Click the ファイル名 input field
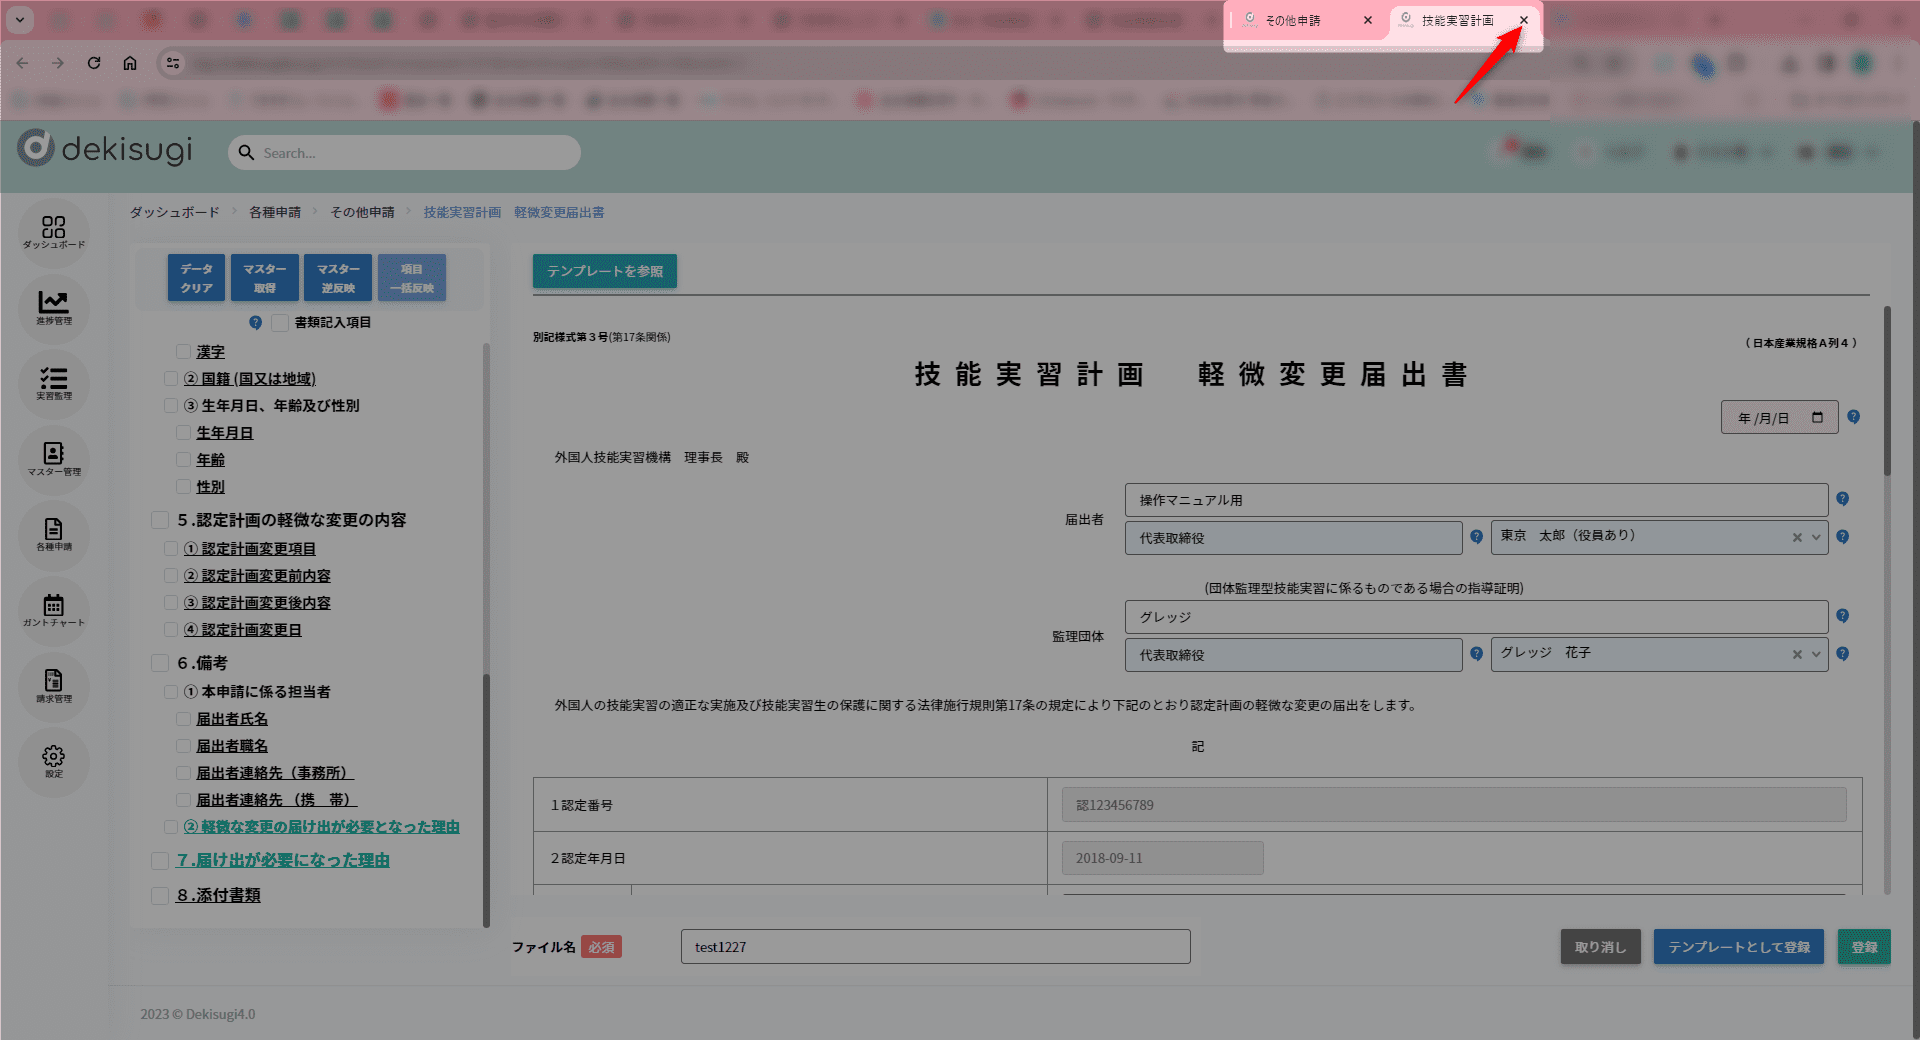Viewport: 1920px width, 1040px height. (935, 947)
